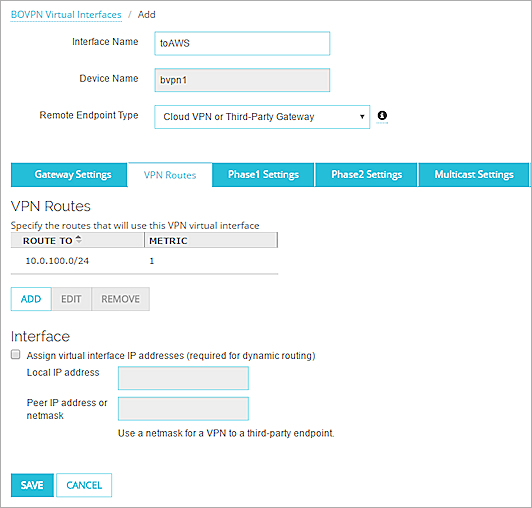The width and height of the screenshot is (532, 508).
Task: Select the 10.0.100.0/24 route row
Action: pos(144,261)
